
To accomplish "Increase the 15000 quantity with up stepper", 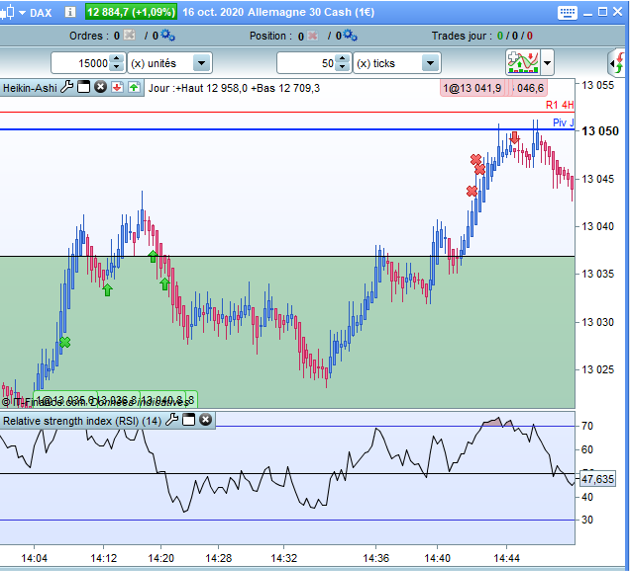I will coord(117,59).
